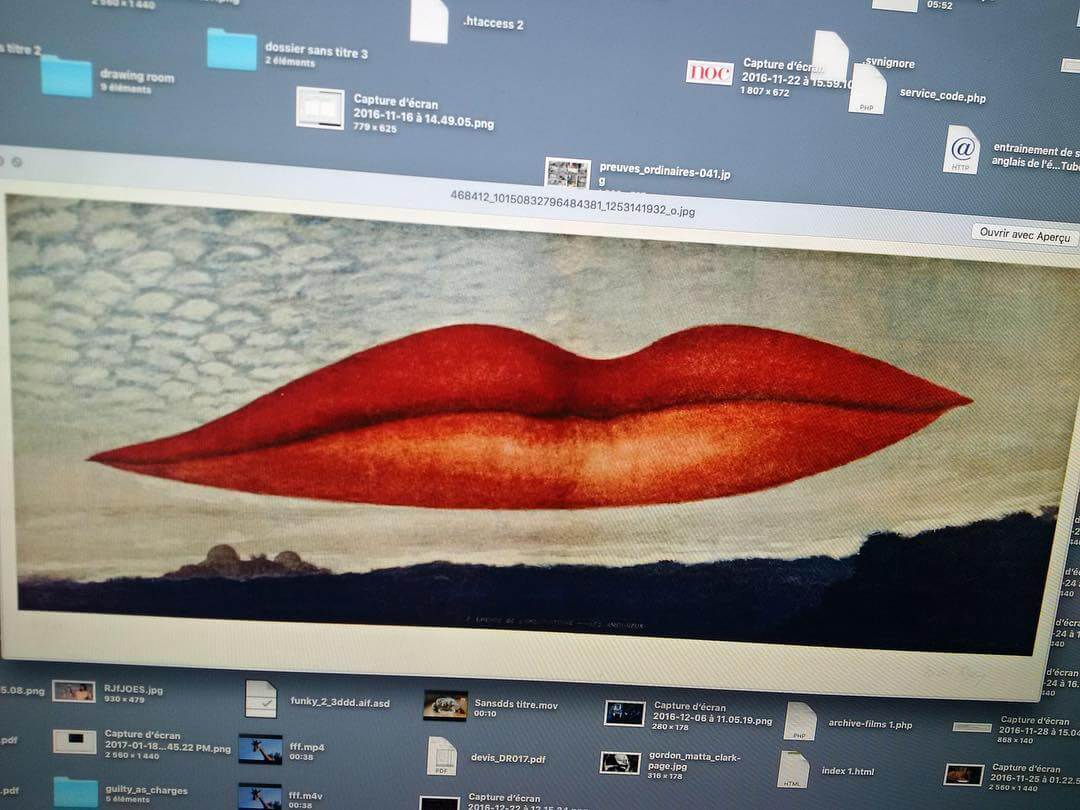Viewport: 1080px width, 810px height.
Task: Click the "00:10" duration under Sansdds titre.mov
Action: (x=485, y=714)
